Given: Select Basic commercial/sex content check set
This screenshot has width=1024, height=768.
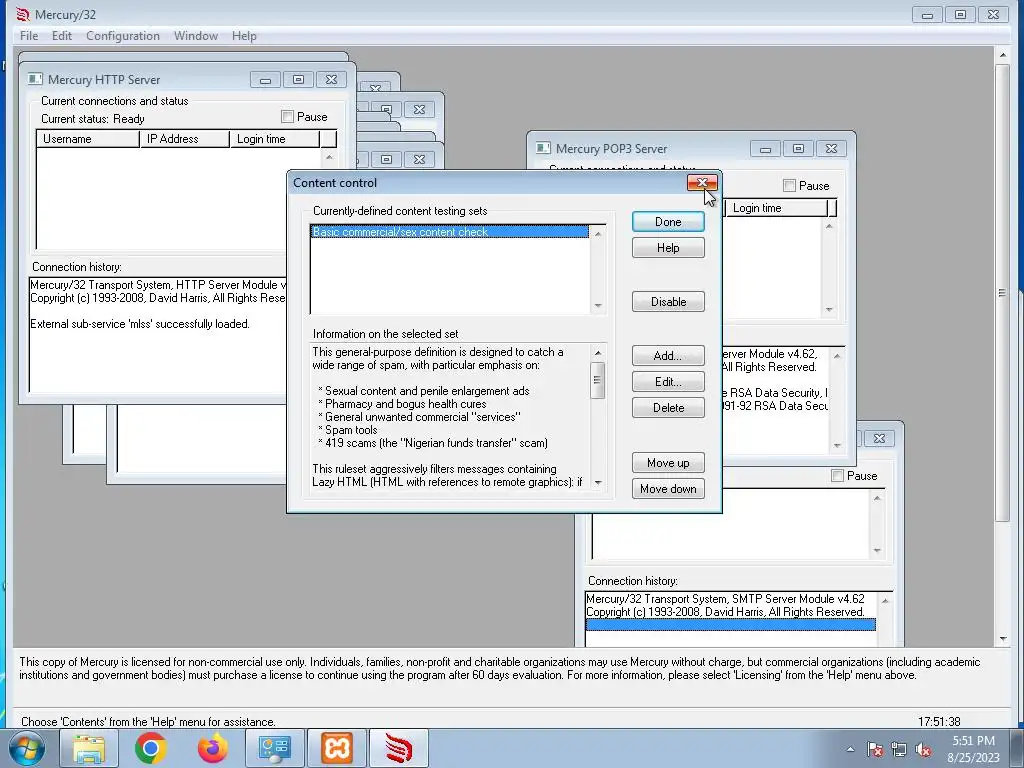Looking at the screenshot, I should tap(449, 232).
